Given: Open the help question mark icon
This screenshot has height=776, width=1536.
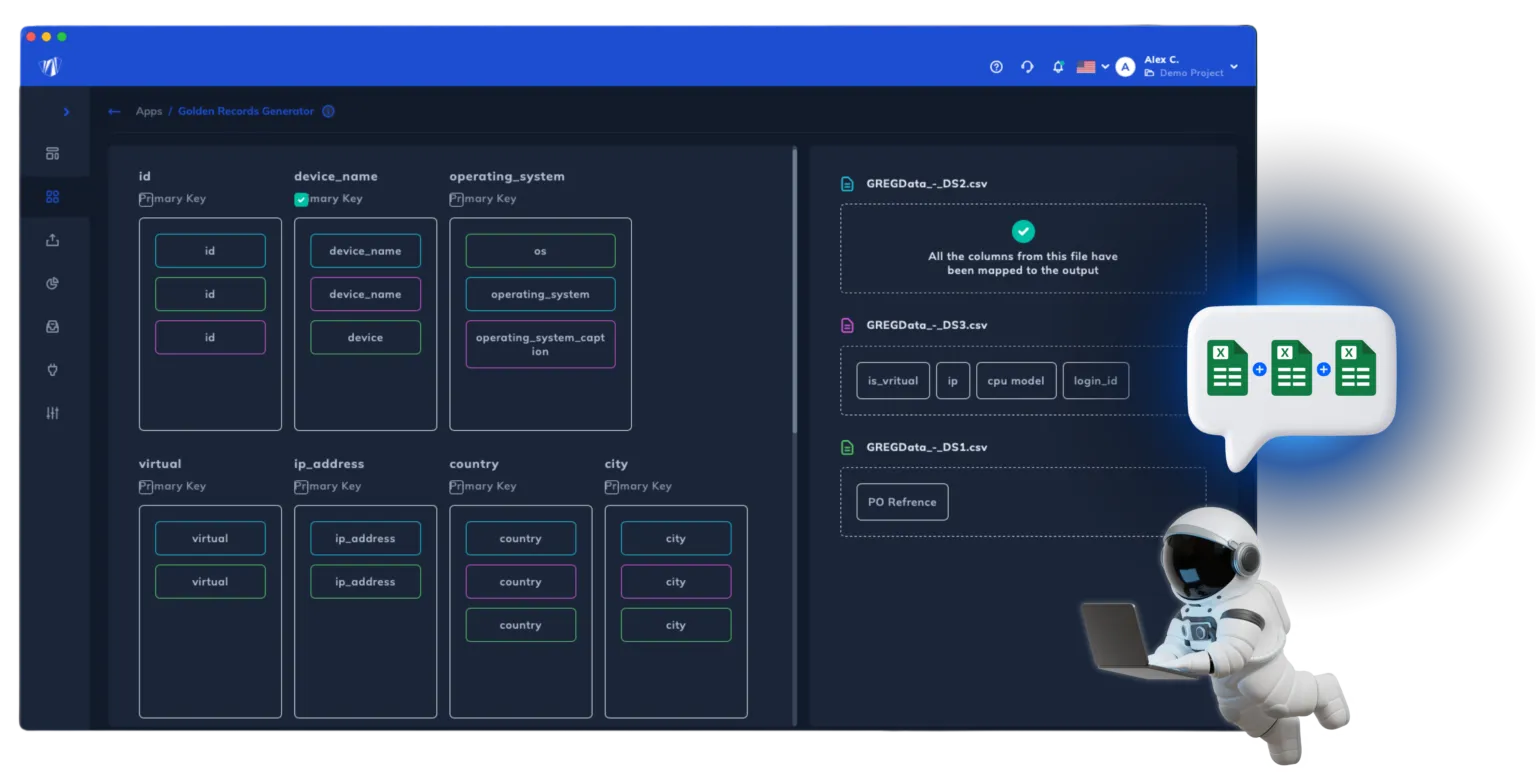Looking at the screenshot, I should [996, 67].
